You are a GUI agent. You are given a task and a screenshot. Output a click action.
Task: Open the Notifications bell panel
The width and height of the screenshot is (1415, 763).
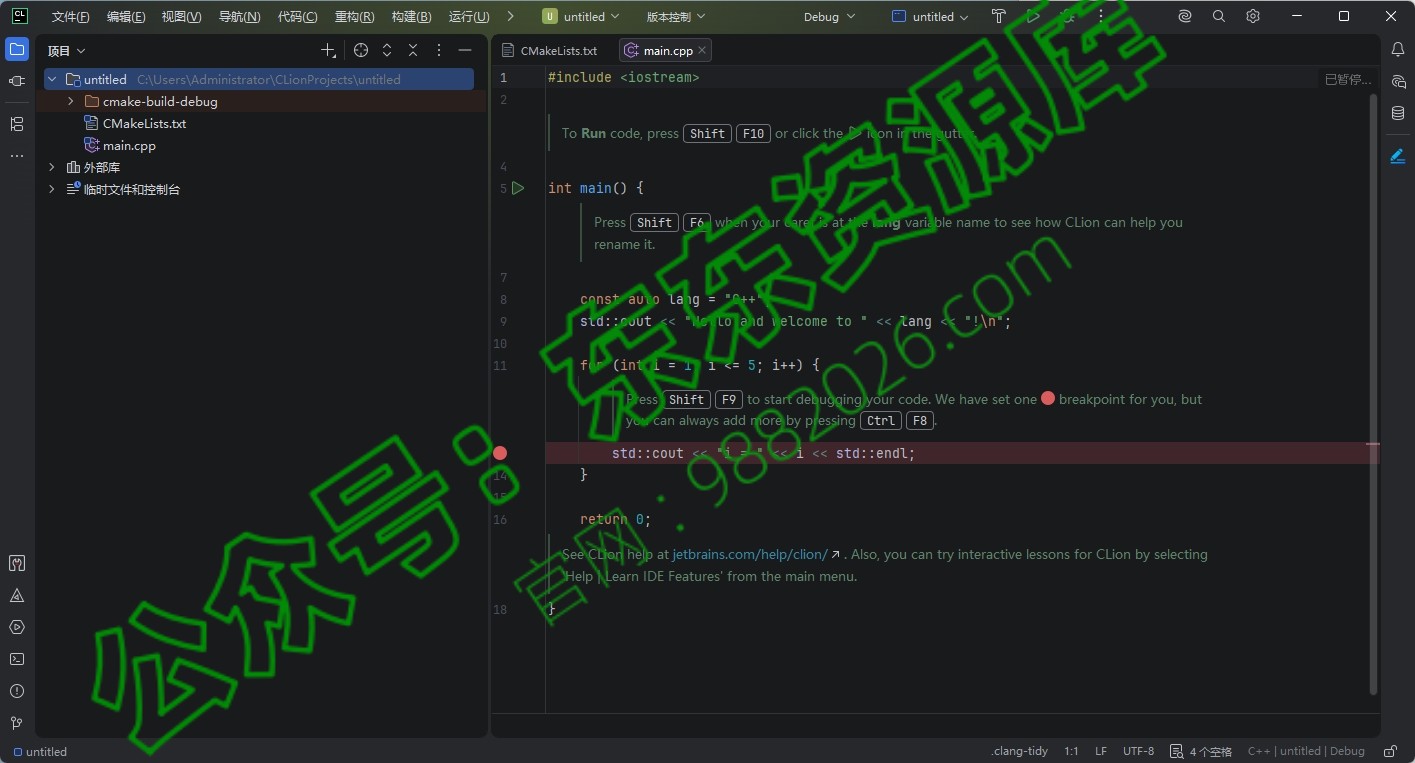(x=1398, y=50)
